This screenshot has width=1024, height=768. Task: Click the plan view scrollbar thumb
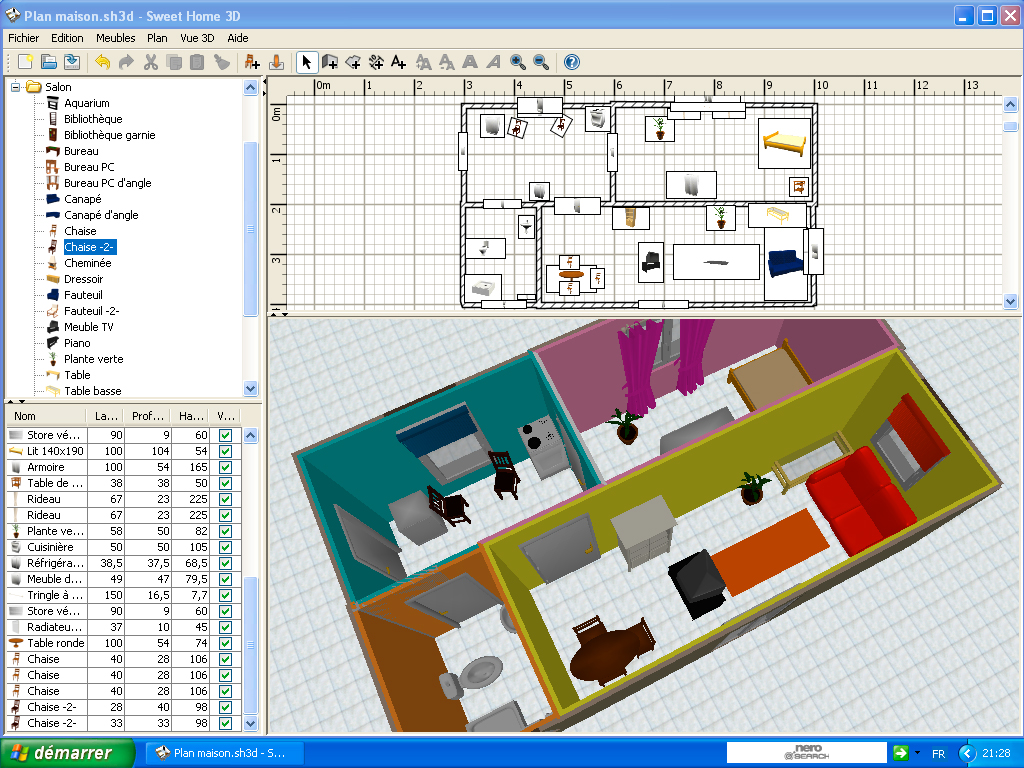(x=1010, y=127)
